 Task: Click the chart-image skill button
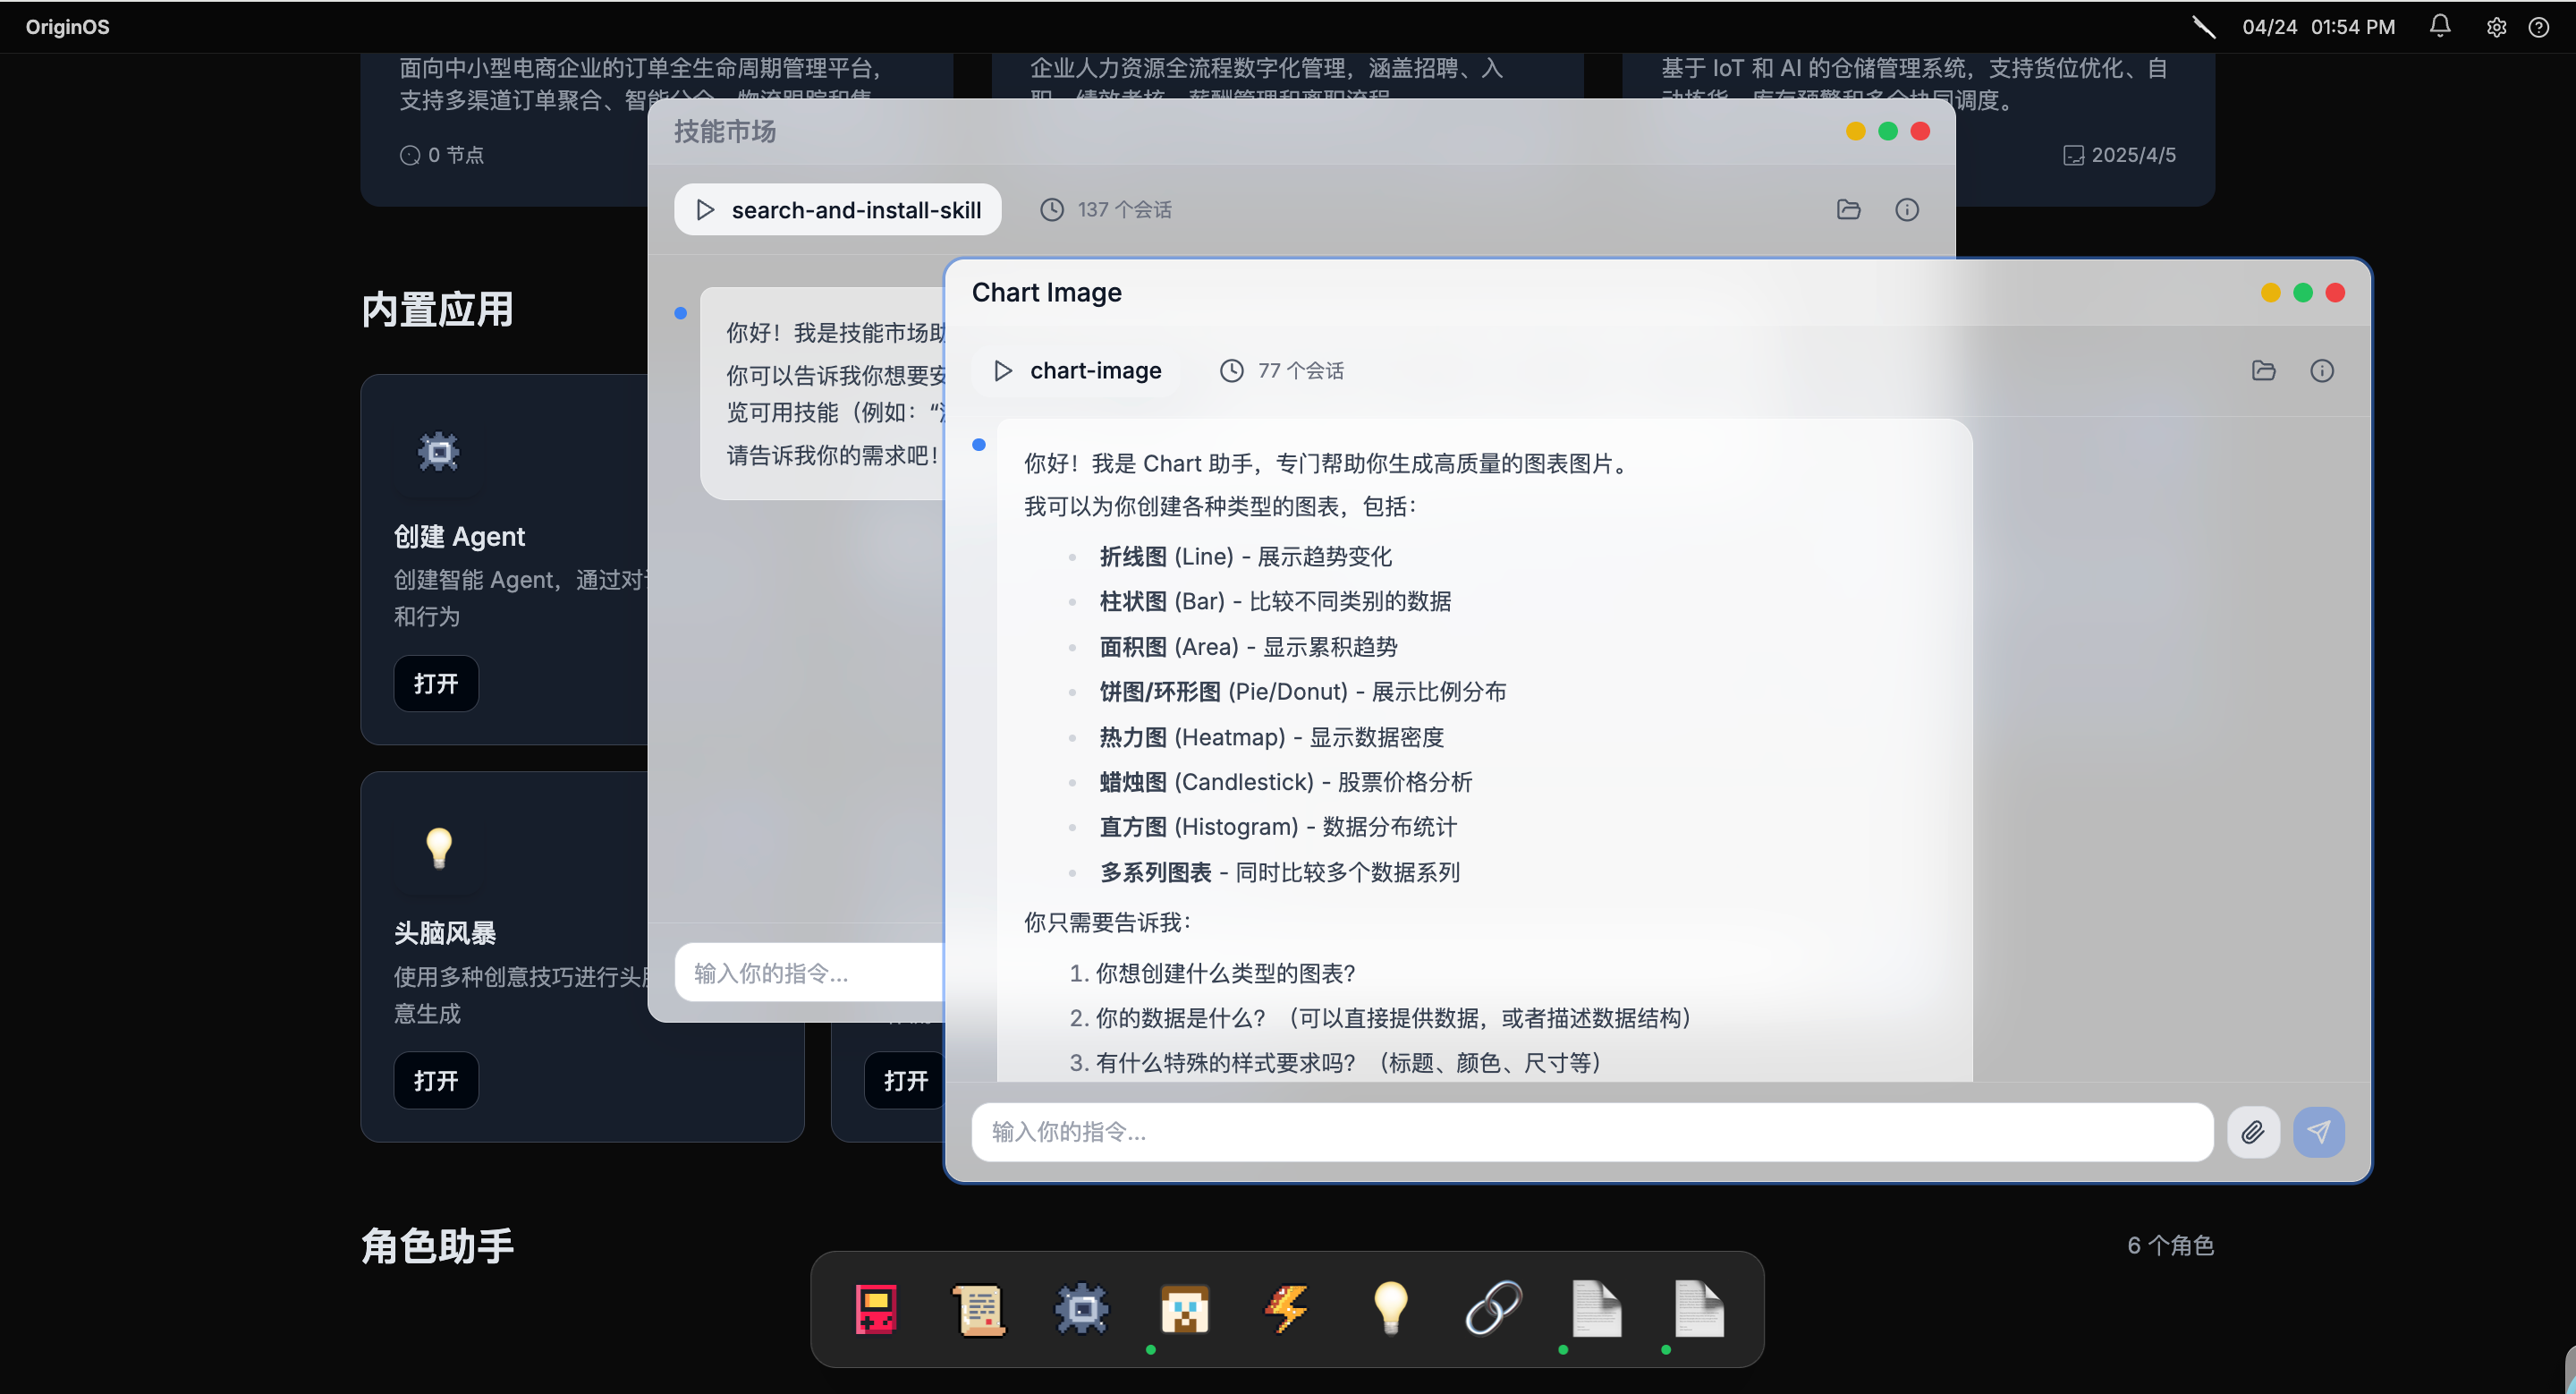point(1077,371)
